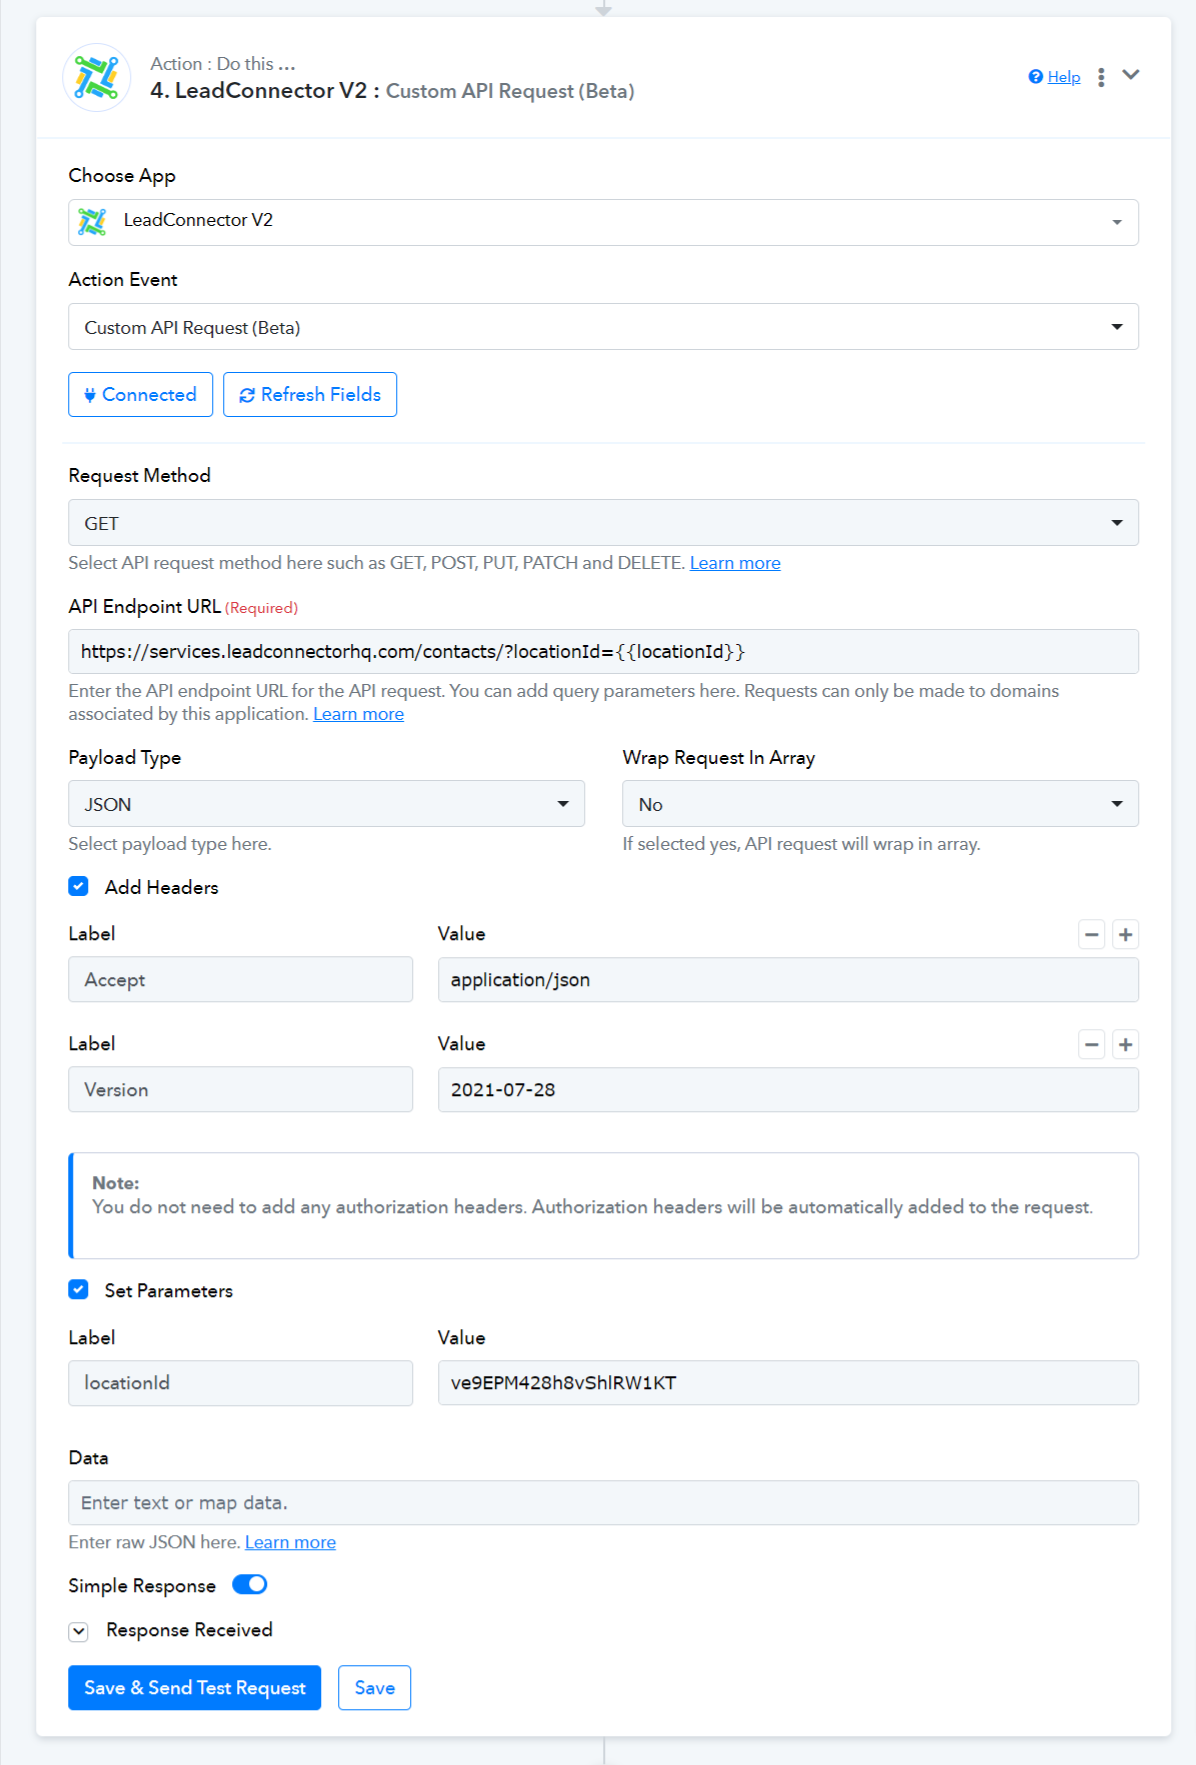Viewport: 1196px width, 1765px height.
Task: Click the Data input field
Action: pos(603,1502)
